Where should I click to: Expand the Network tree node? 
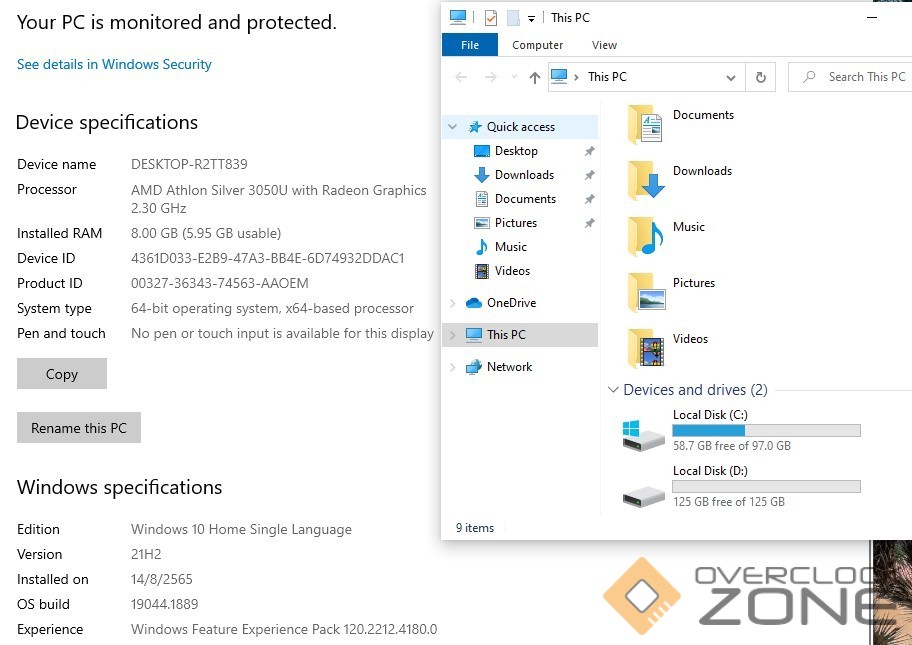[453, 367]
